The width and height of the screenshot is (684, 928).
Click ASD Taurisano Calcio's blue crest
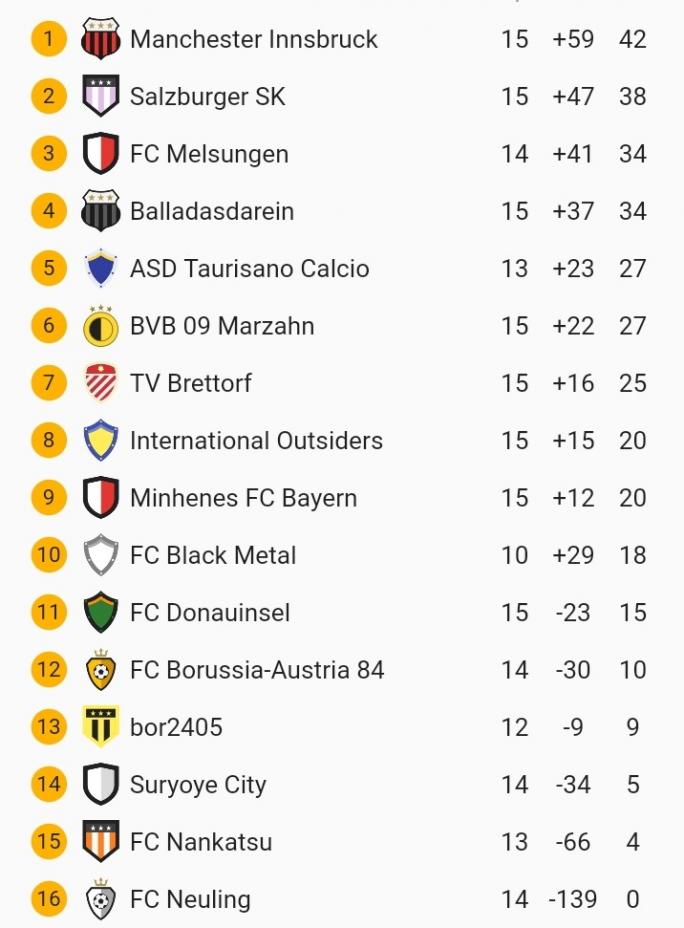[101, 268]
